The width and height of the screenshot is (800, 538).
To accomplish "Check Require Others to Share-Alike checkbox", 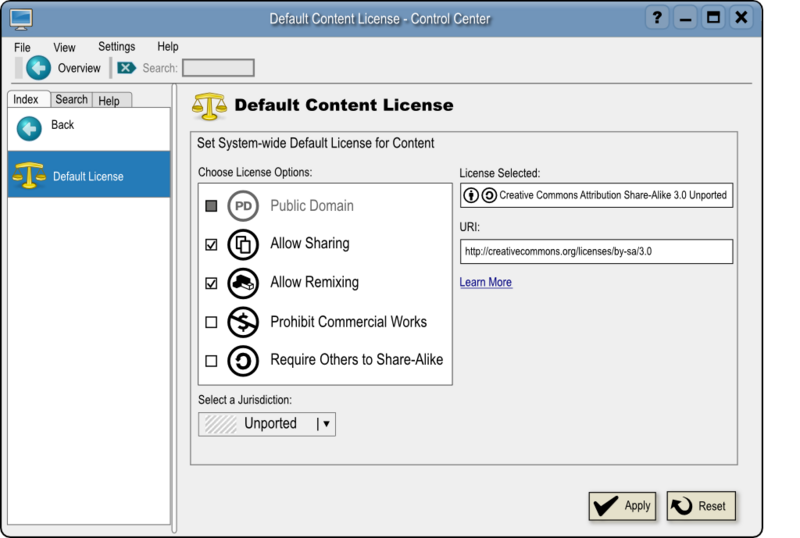I will 211,361.
